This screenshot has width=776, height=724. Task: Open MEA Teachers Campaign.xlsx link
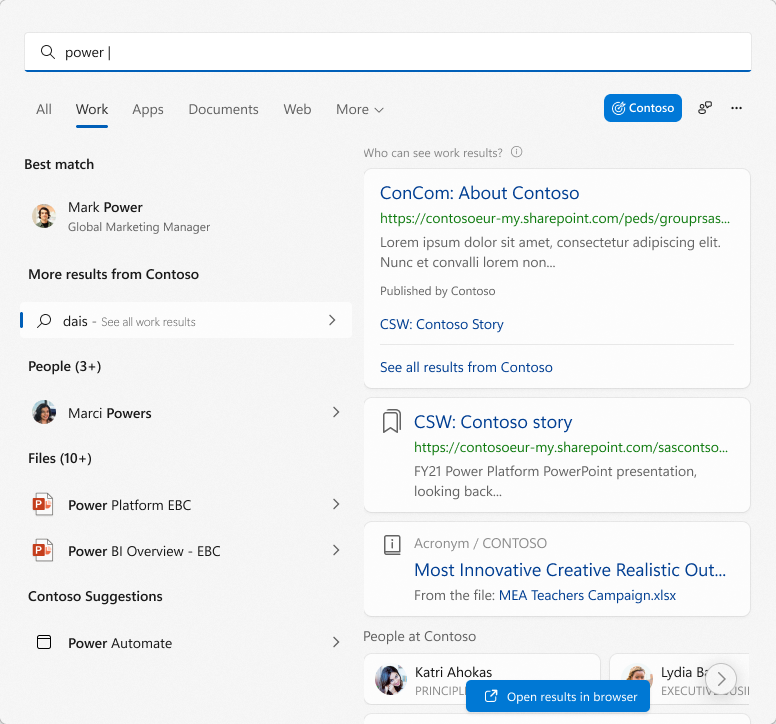pos(587,595)
